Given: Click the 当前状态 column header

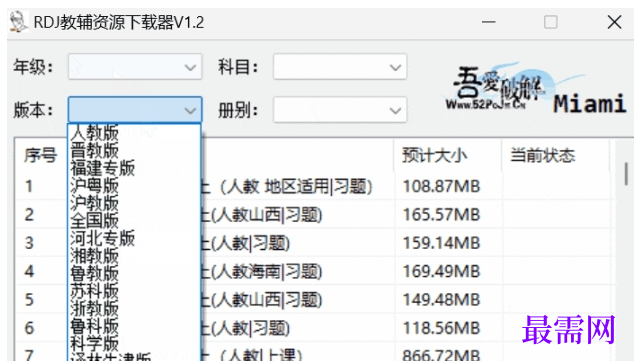Looking at the screenshot, I should coord(556,155).
